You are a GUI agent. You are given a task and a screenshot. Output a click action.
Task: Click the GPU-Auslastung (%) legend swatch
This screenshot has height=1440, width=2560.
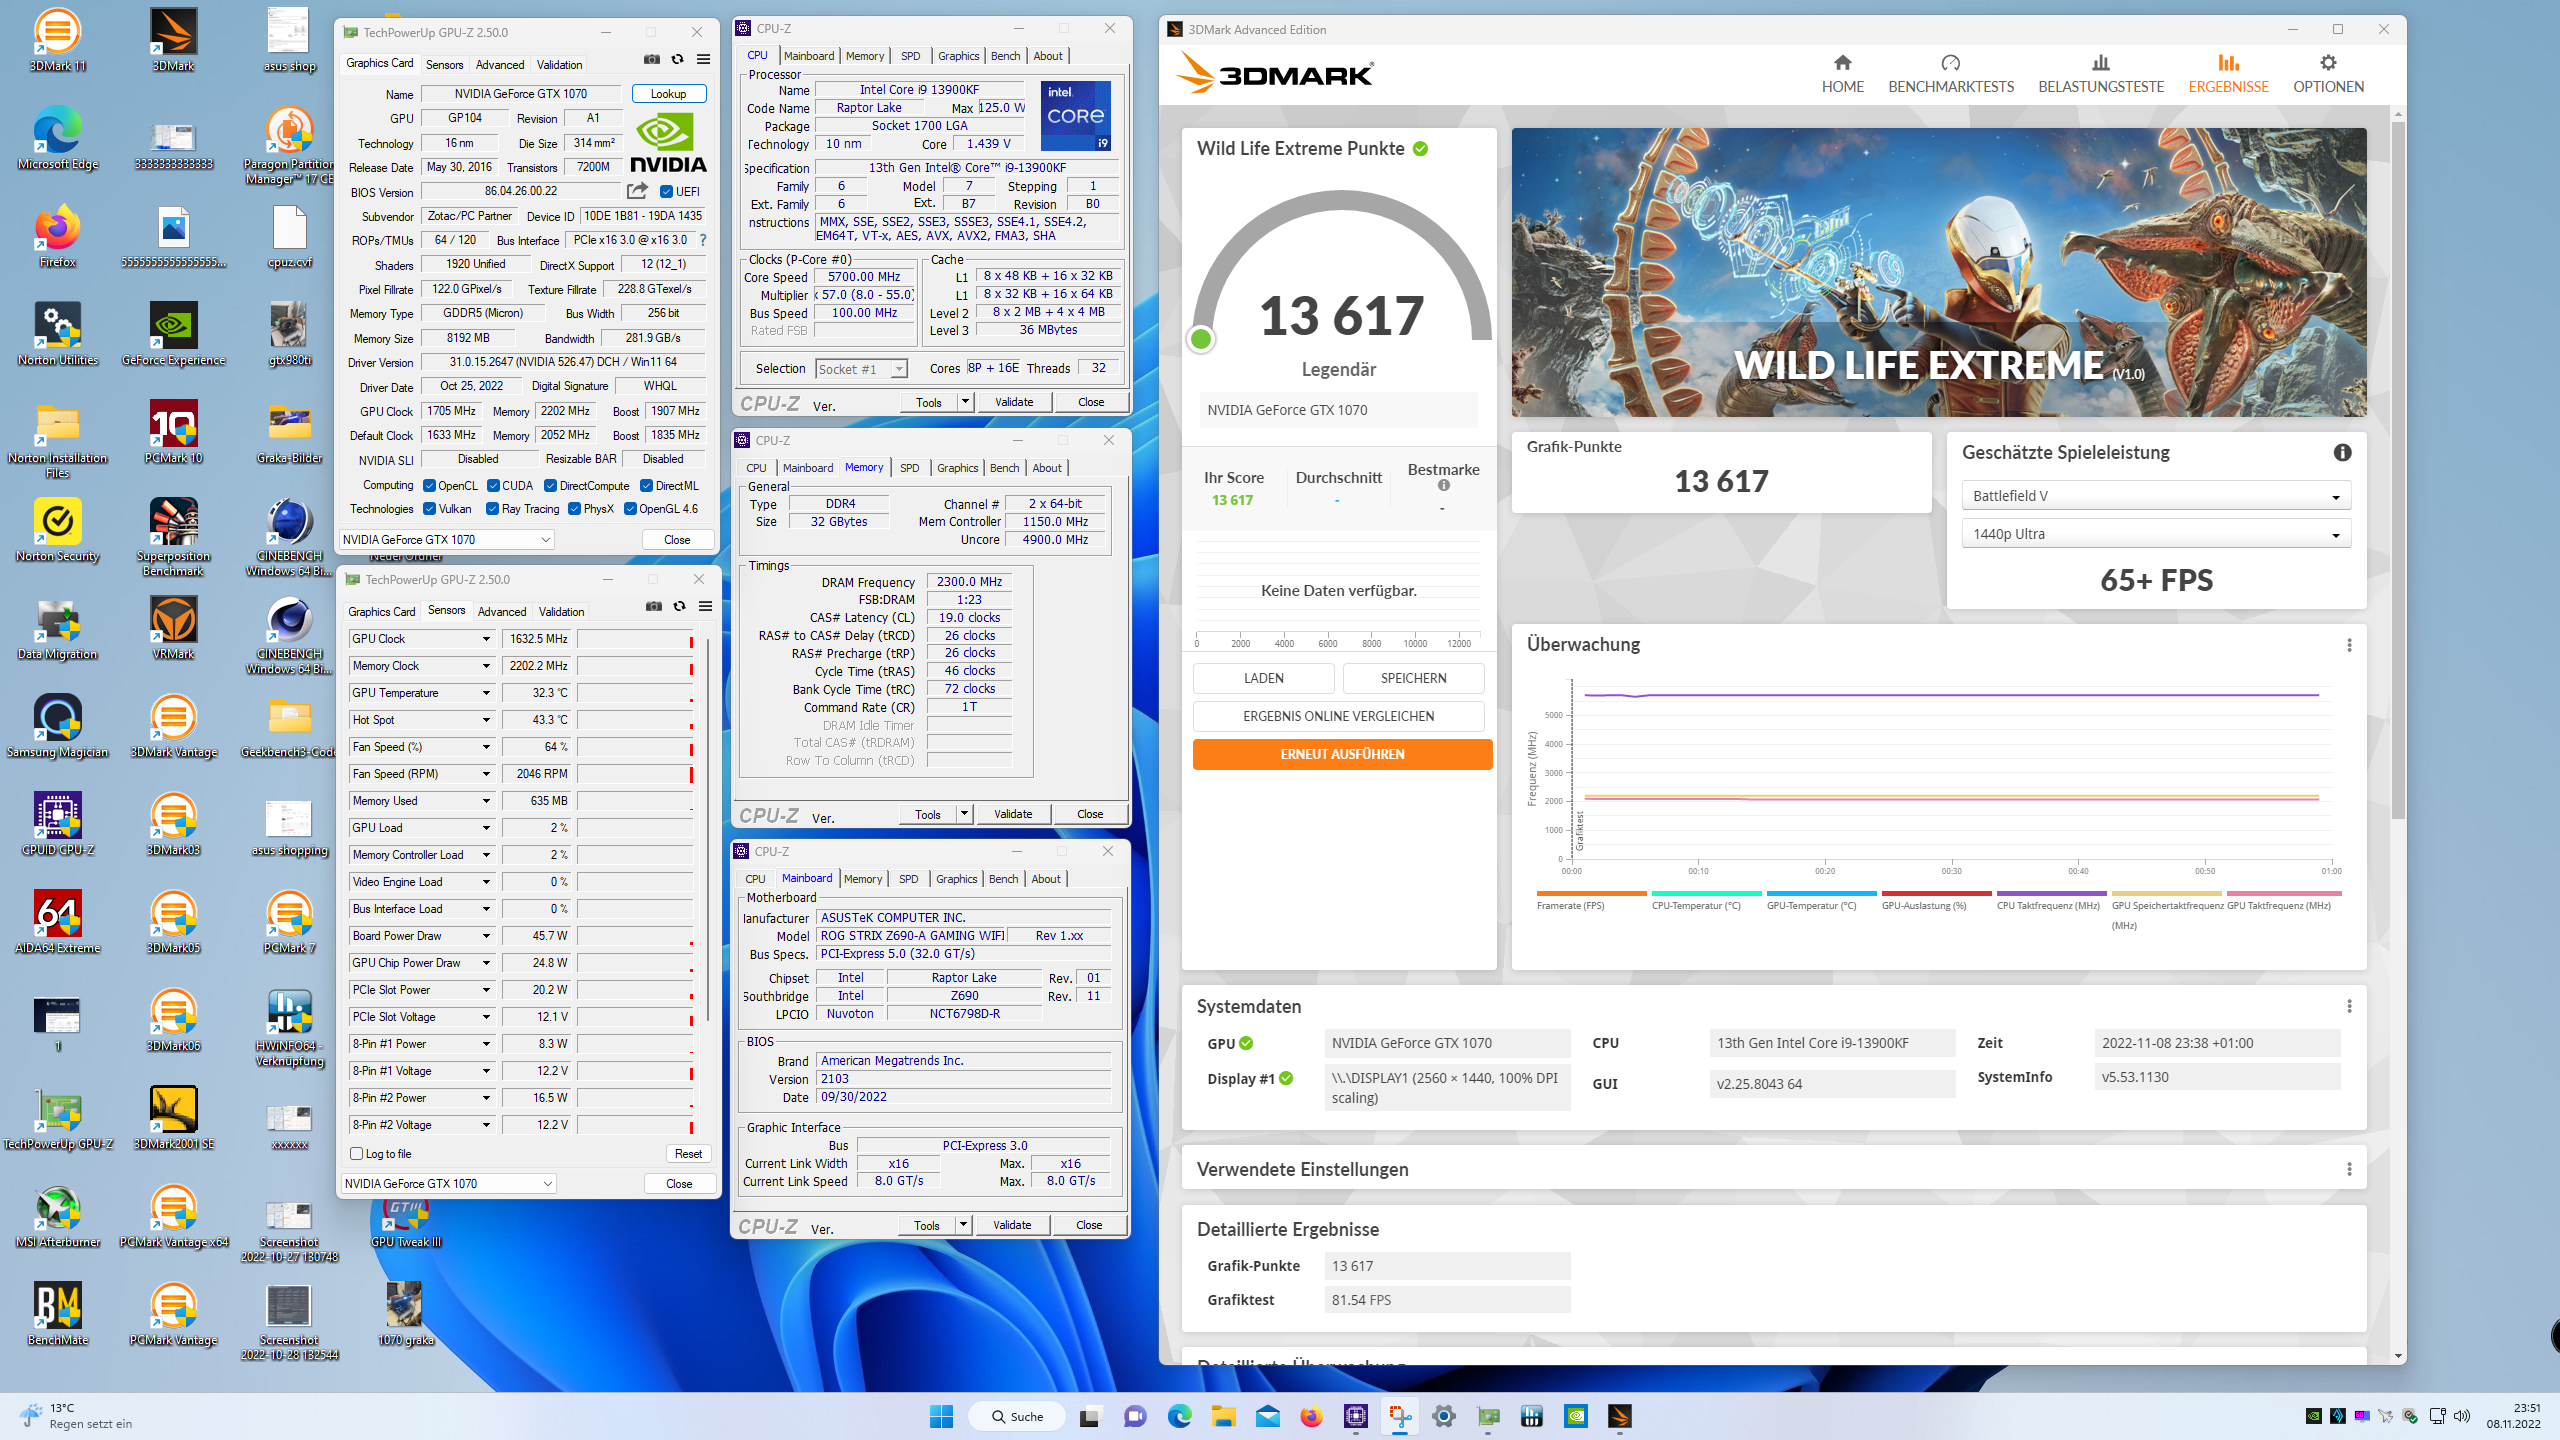(x=1936, y=894)
